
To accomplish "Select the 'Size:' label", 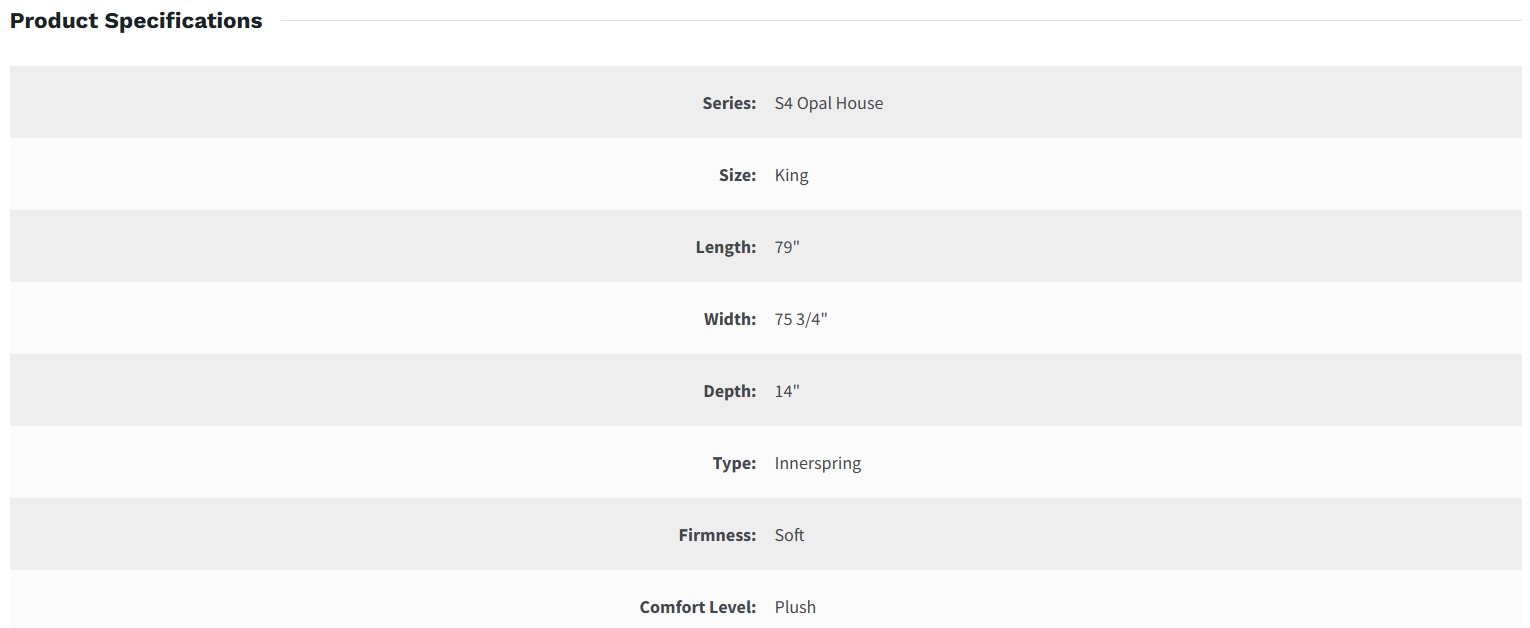I will pyautogui.click(x=737, y=175).
